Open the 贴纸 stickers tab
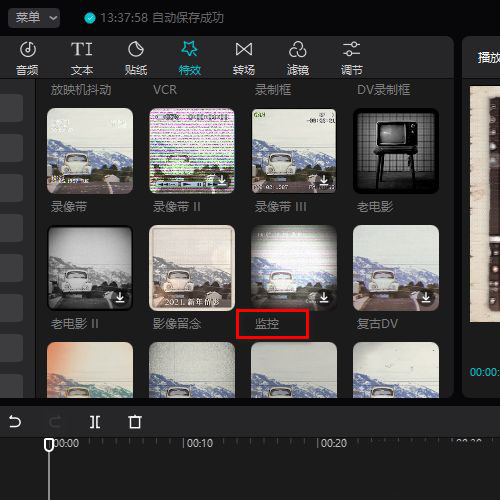This screenshot has width=500, height=500. [136, 58]
